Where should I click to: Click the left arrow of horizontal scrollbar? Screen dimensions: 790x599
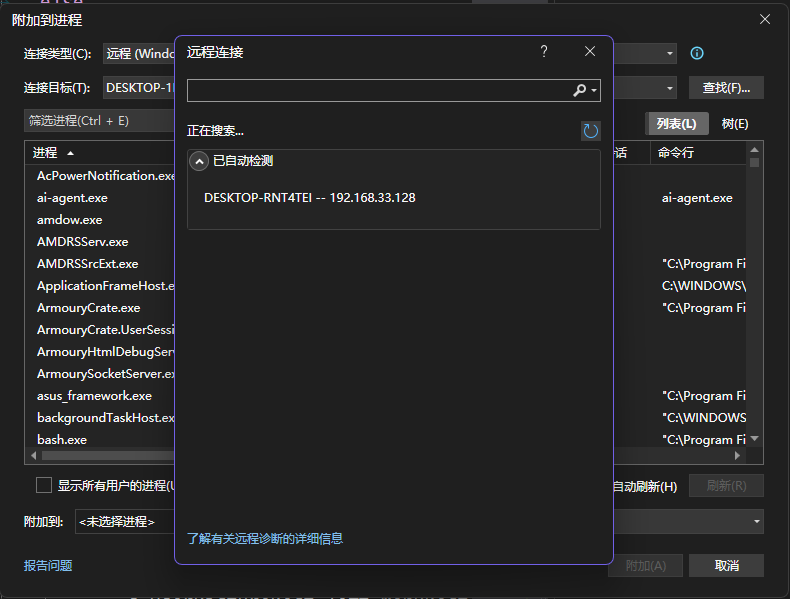click(x=33, y=455)
